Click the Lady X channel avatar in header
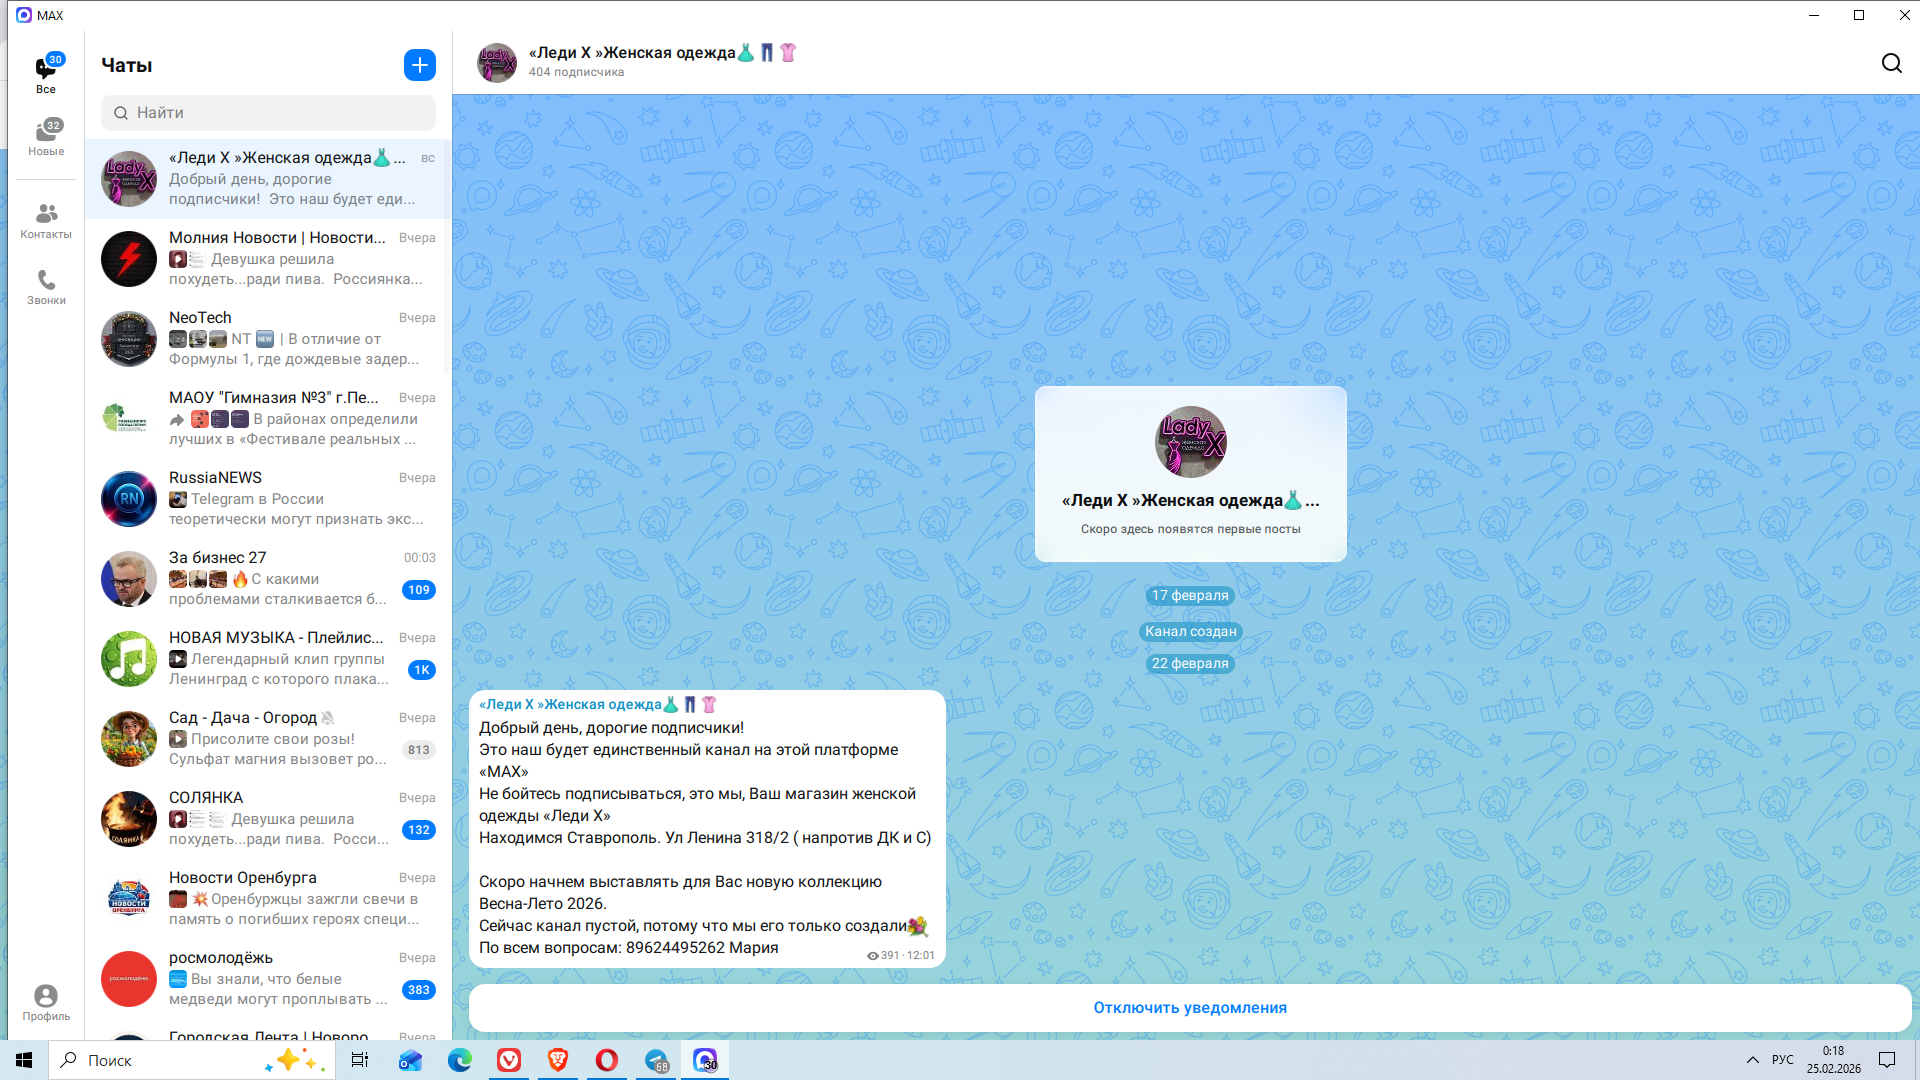The height and width of the screenshot is (1080, 1920). 497,62
